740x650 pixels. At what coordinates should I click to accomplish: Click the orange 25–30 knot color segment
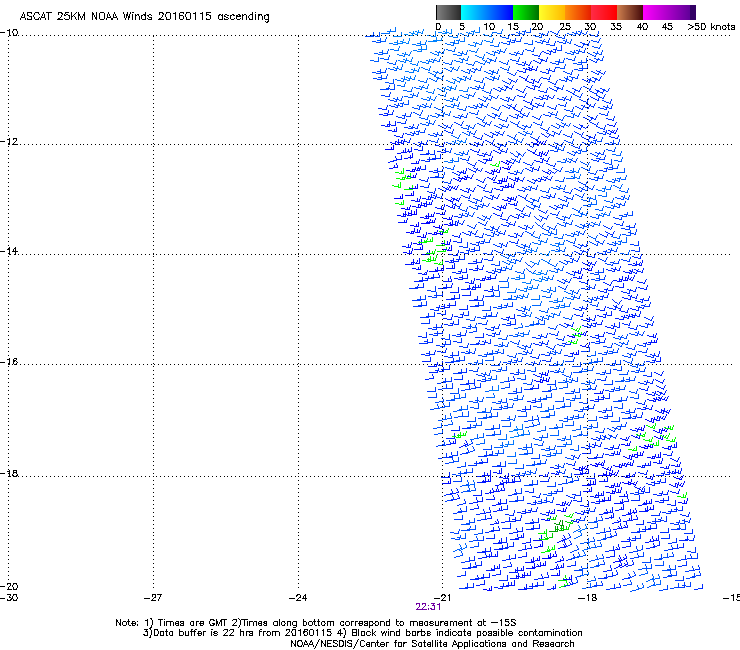pyautogui.click(x=578, y=12)
